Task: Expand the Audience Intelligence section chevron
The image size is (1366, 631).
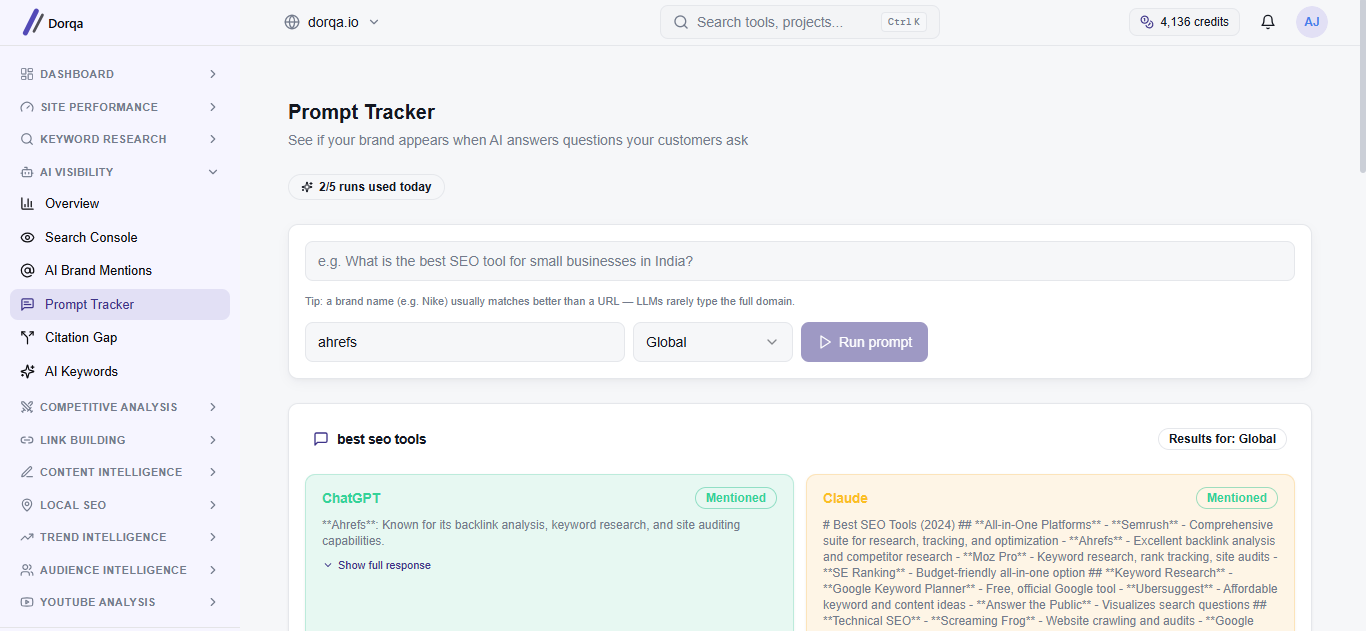Action: [213, 570]
